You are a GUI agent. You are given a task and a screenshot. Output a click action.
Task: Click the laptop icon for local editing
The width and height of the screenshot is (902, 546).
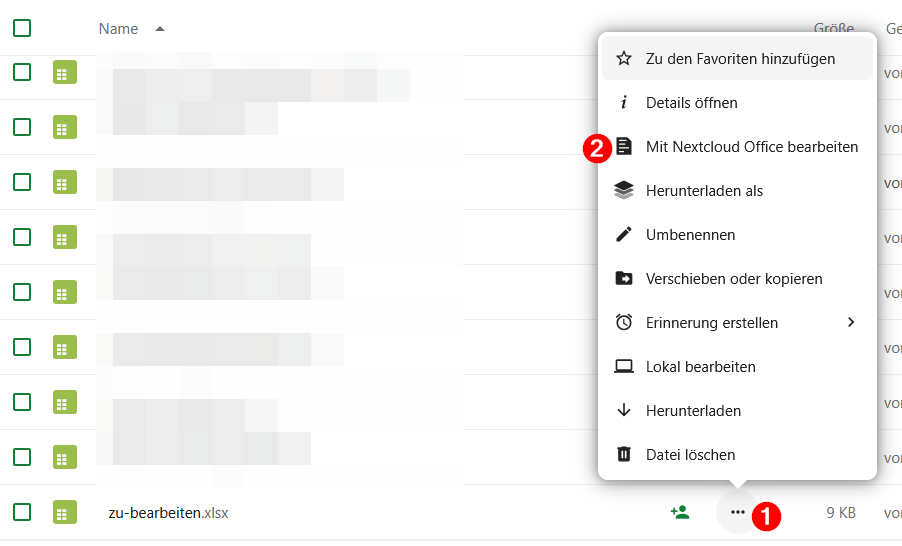click(x=624, y=367)
